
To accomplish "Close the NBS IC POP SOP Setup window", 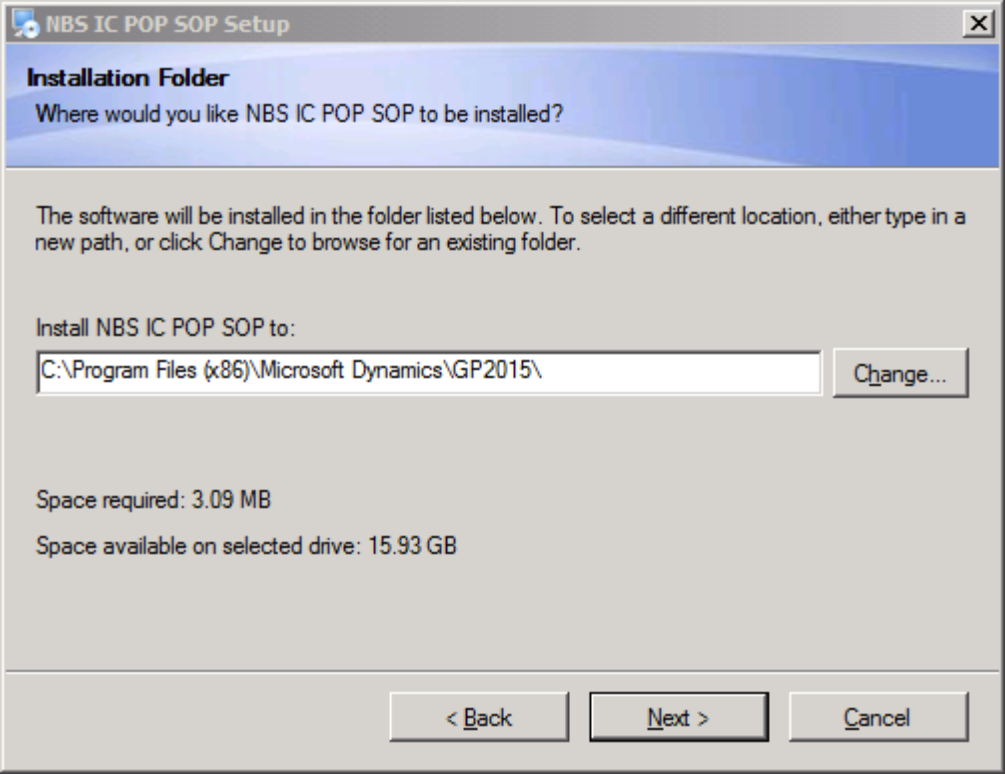I will [x=977, y=24].
